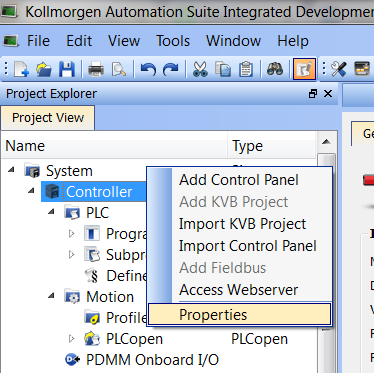Image resolution: width=374 pixels, height=373 pixels.
Task: Click the Controller node icon
Action: tap(52, 192)
